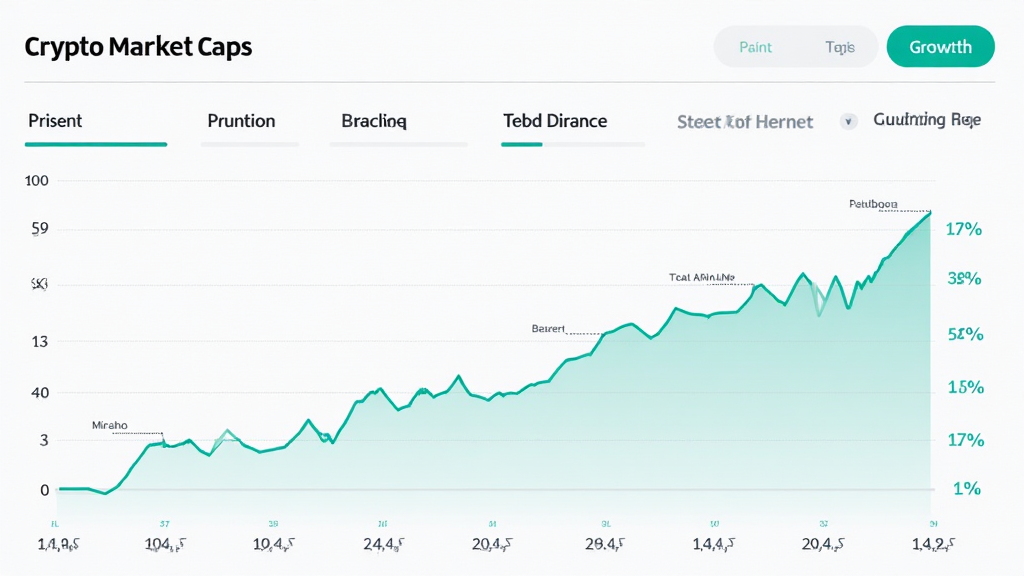The image size is (1024, 576).
Task: Open the Prisent tab
Action: click(56, 121)
